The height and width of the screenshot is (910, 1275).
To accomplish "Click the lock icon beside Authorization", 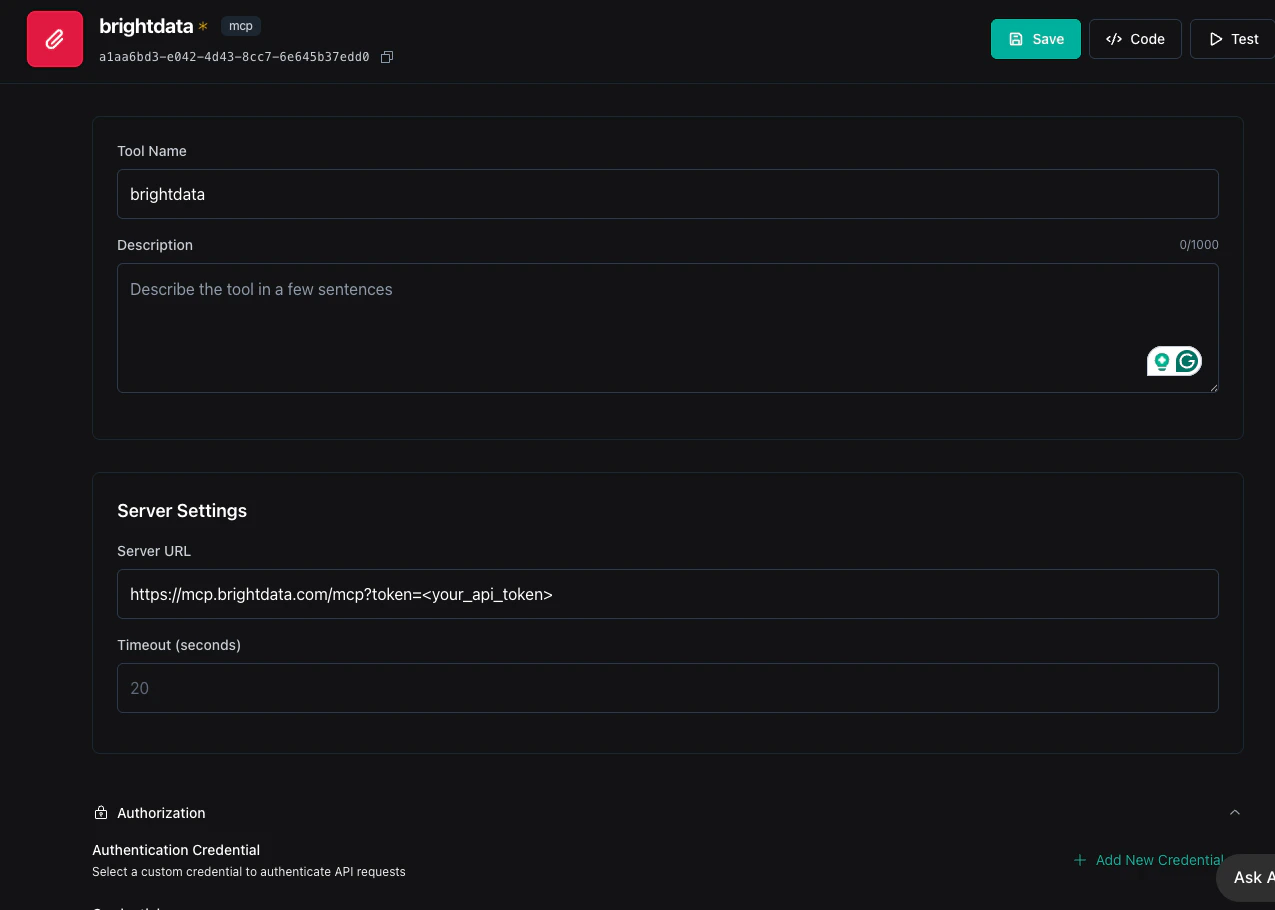I will click(99, 812).
